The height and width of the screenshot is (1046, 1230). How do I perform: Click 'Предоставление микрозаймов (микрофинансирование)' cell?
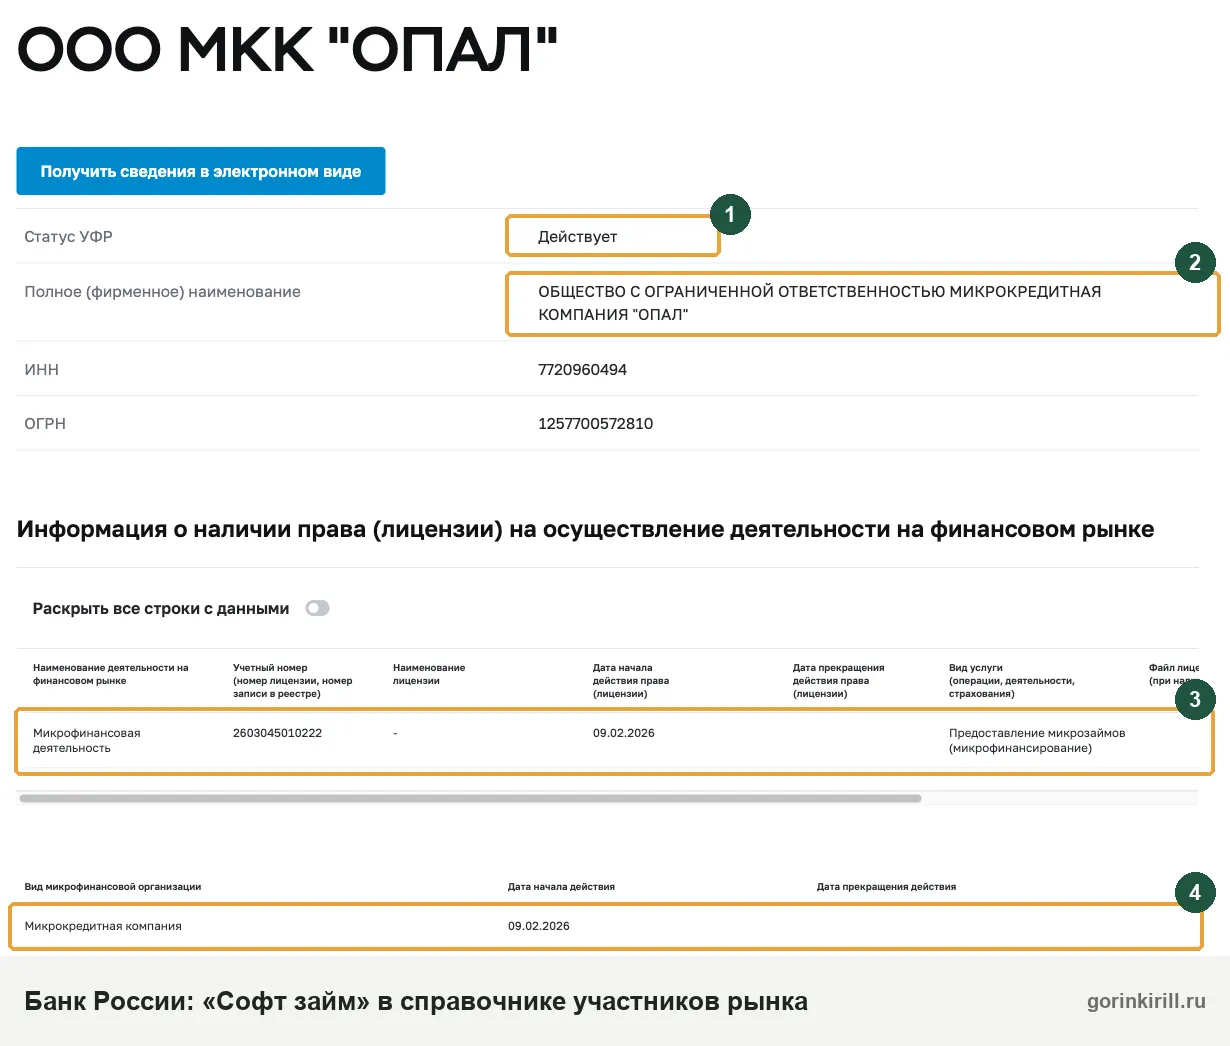[1037, 740]
